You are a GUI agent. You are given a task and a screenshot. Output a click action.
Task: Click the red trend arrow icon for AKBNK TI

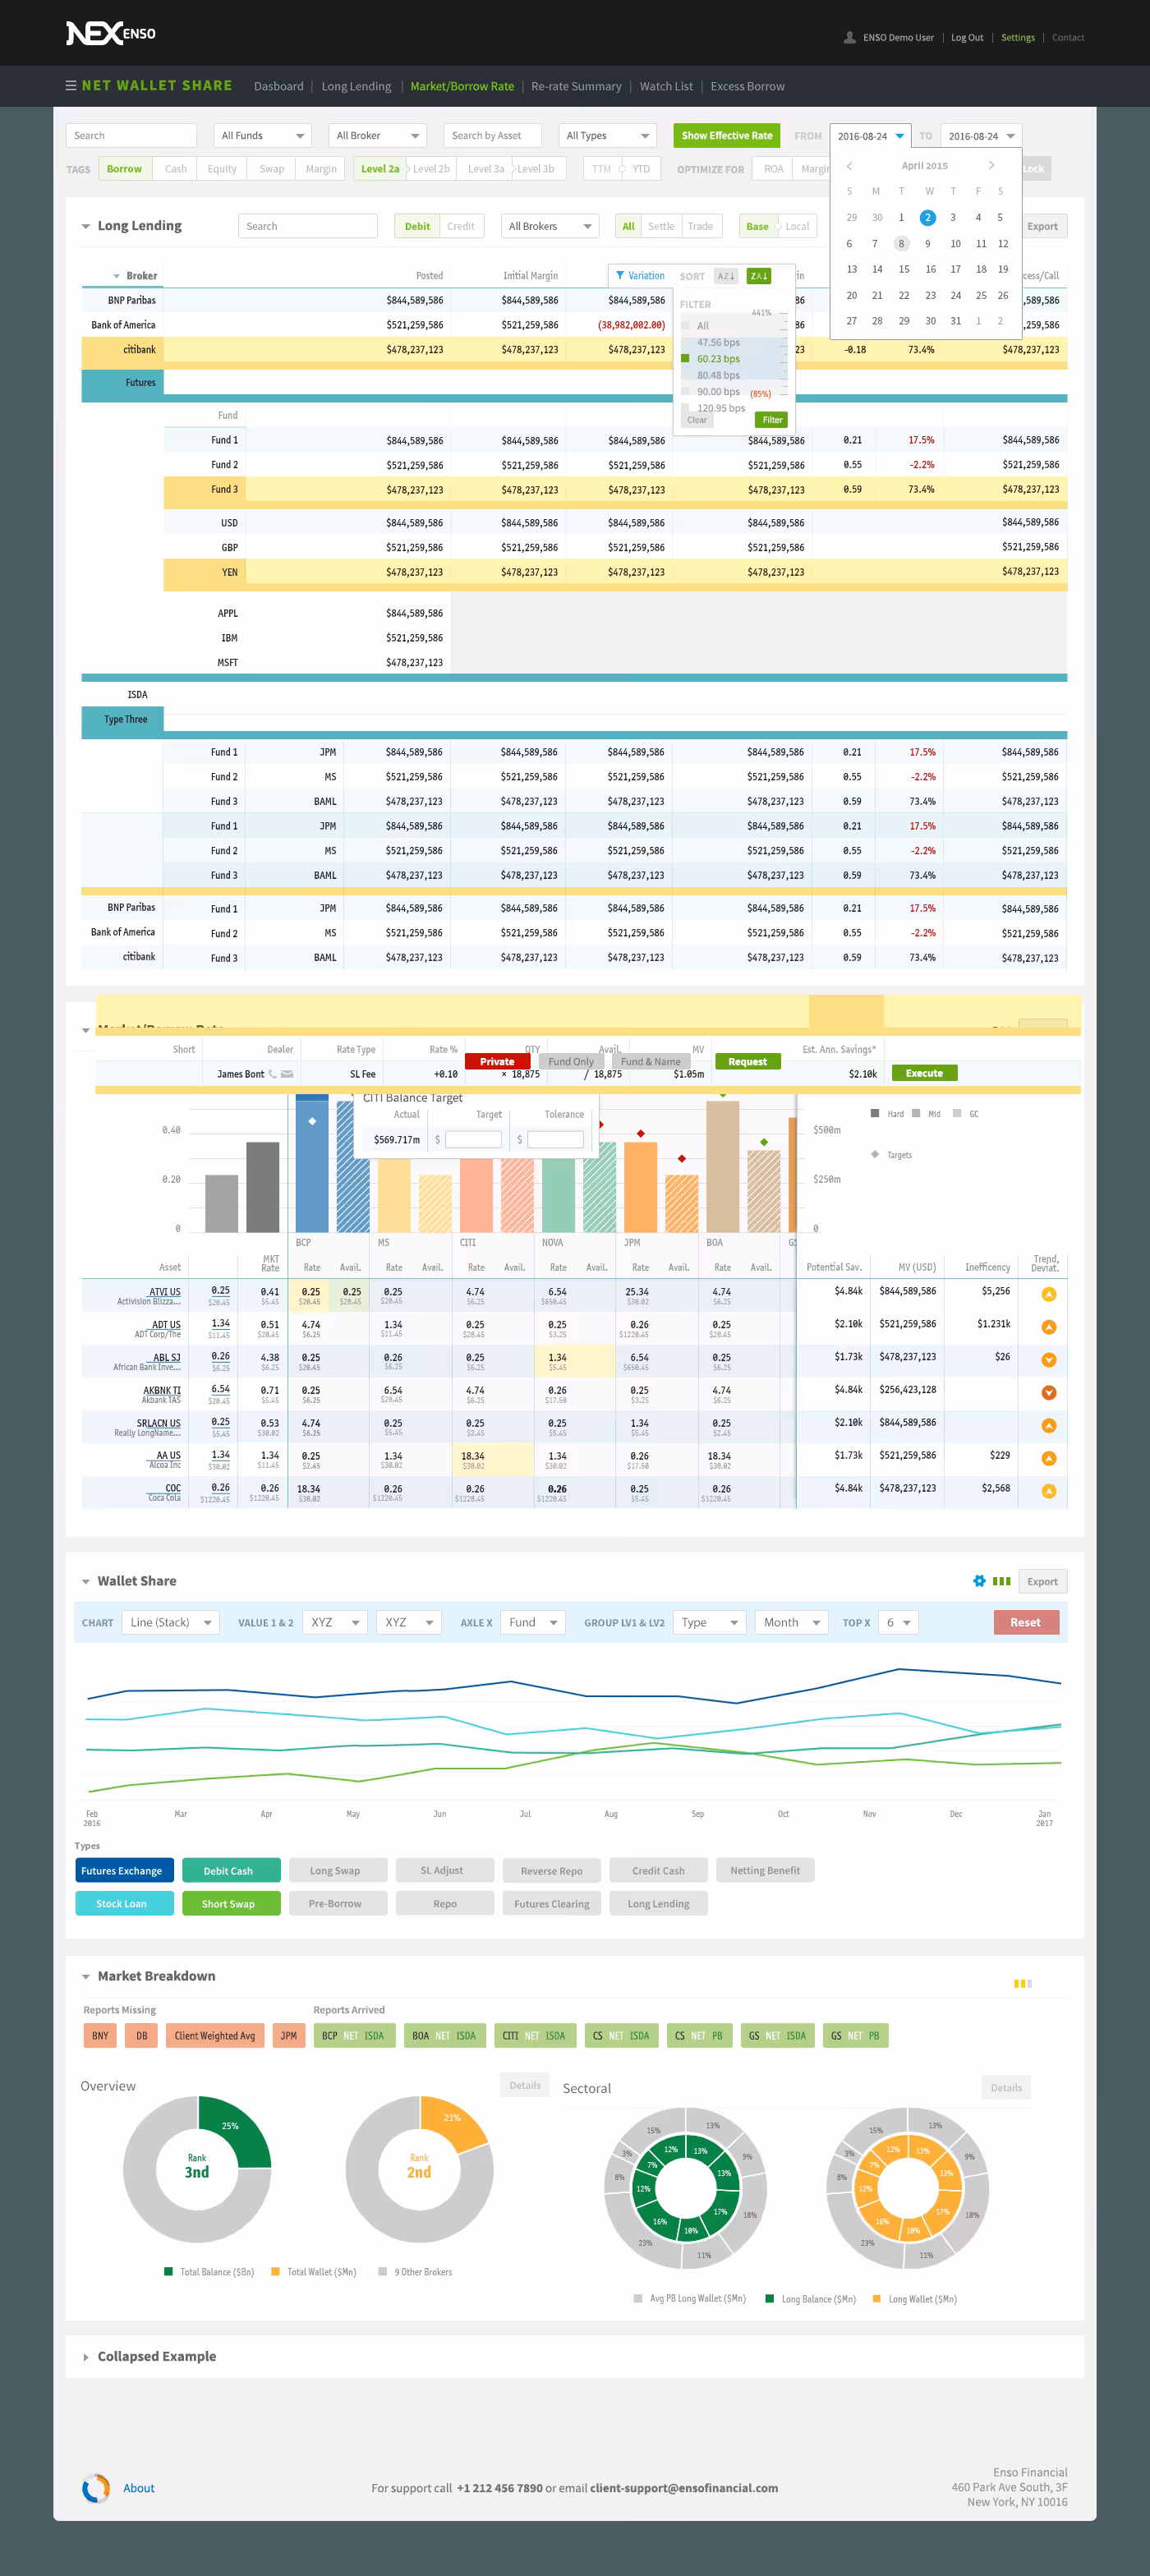(1049, 1393)
